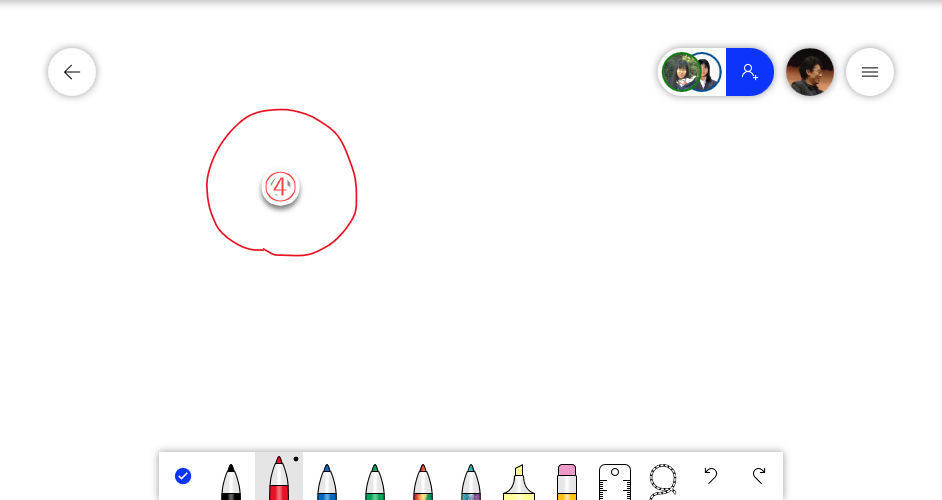Activate the pink eraser tool
The width and height of the screenshot is (942, 500).
567,481
